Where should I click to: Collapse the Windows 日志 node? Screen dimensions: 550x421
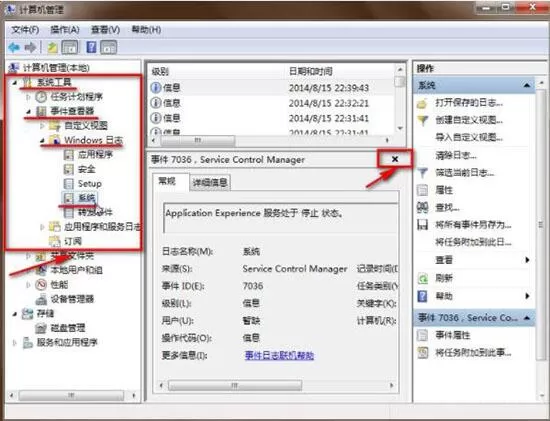(x=42, y=140)
